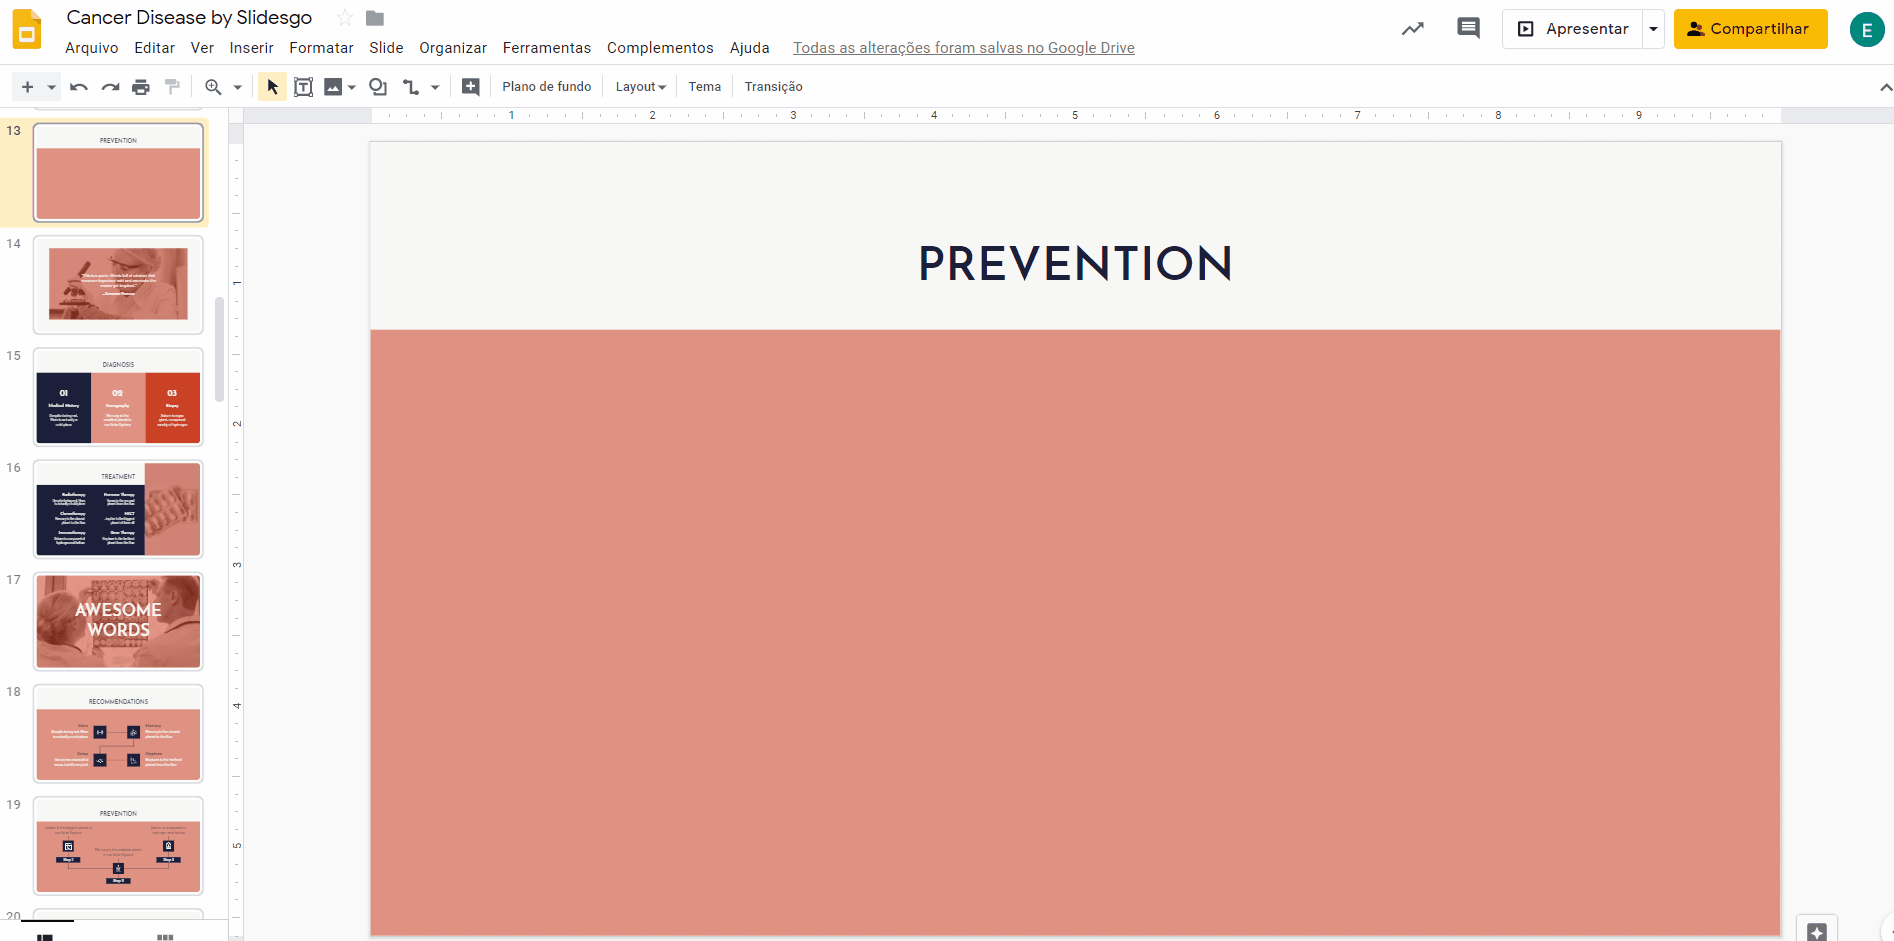Image resolution: width=1894 pixels, height=941 pixels.
Task: Open the Slide menu
Action: [x=386, y=48]
